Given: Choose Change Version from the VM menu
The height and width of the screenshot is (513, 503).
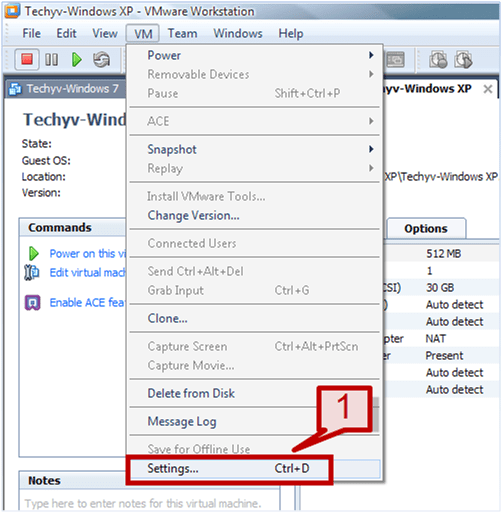Looking at the screenshot, I should [255, 216].
